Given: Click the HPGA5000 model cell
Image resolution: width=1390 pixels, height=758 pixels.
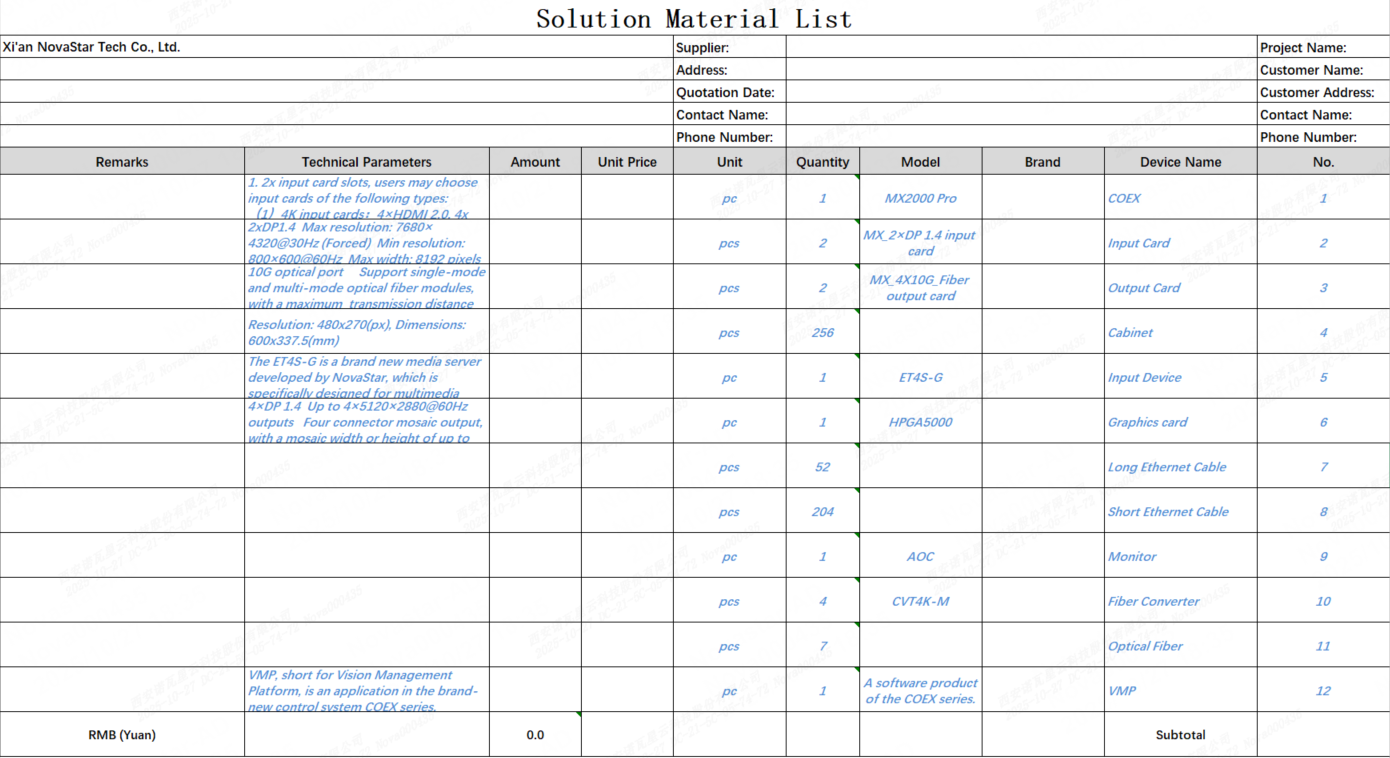Looking at the screenshot, I should [920, 422].
